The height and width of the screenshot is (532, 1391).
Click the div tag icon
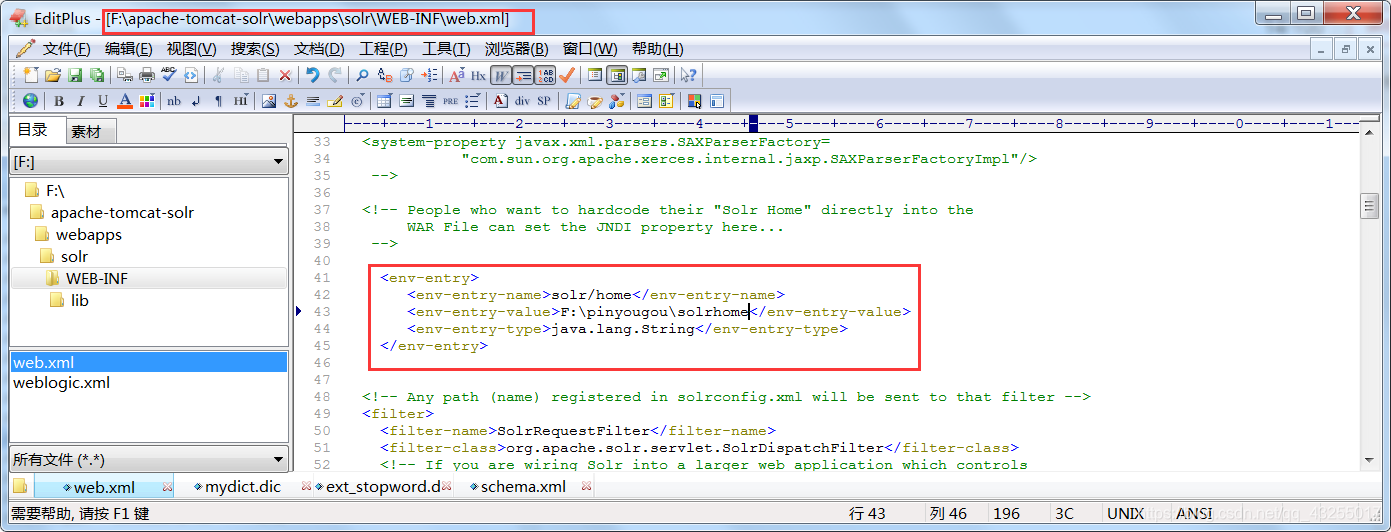pos(522,101)
